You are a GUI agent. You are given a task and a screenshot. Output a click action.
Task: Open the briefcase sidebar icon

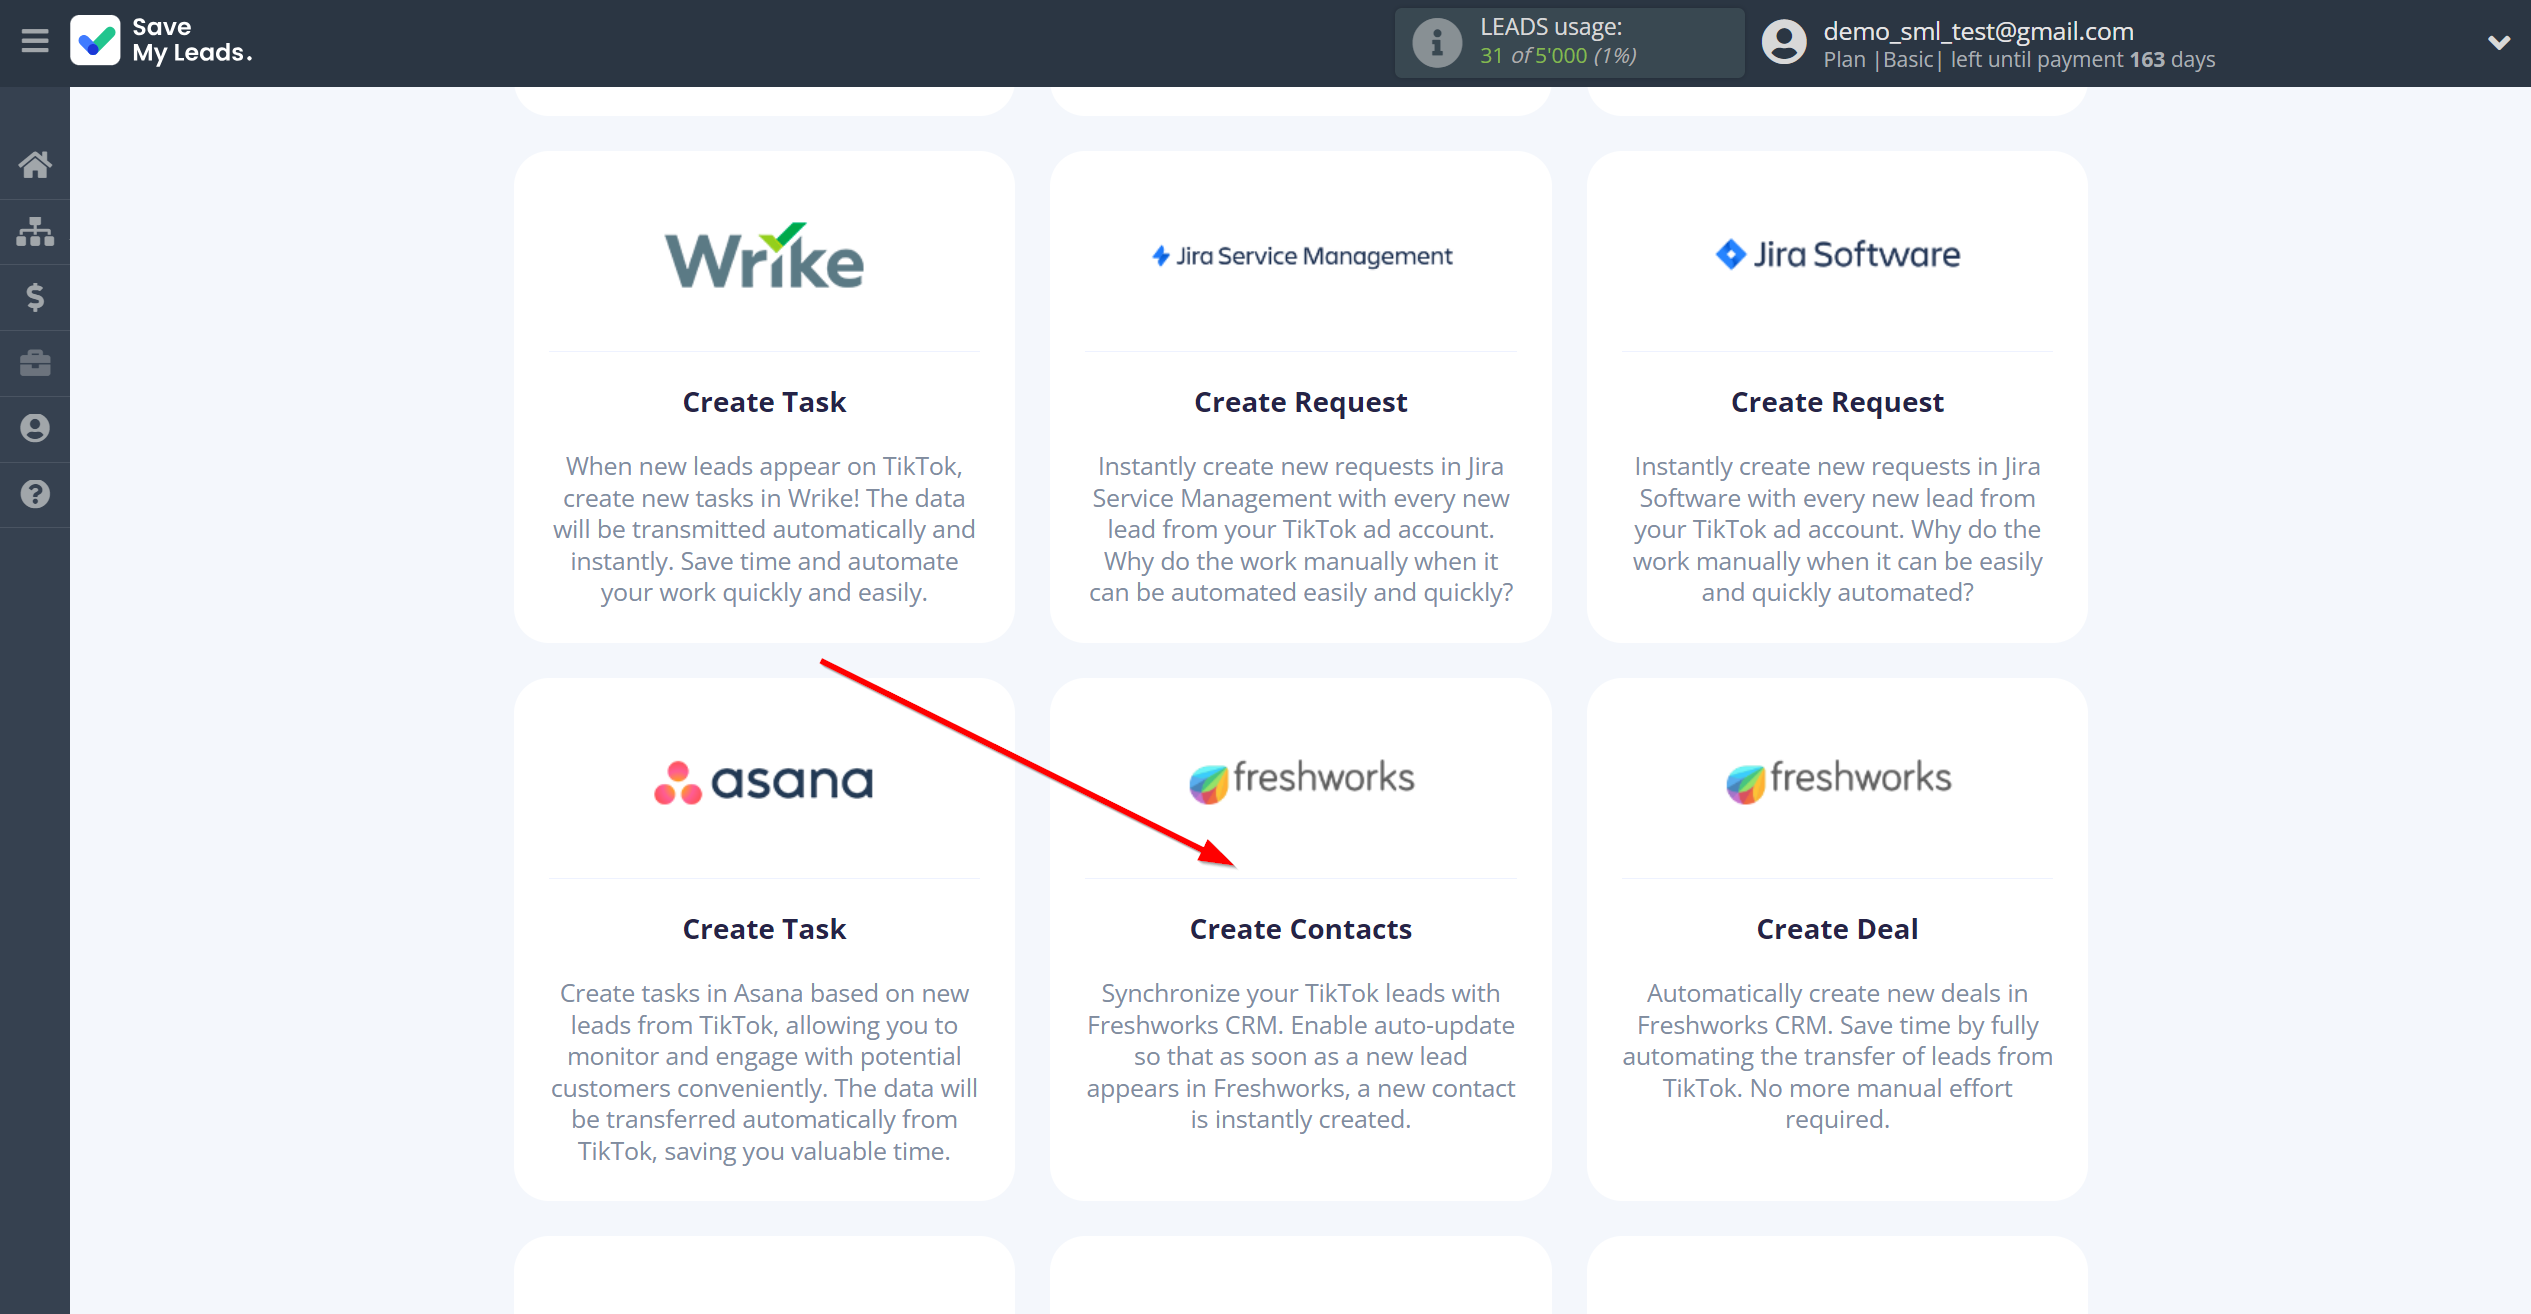pos(35,362)
